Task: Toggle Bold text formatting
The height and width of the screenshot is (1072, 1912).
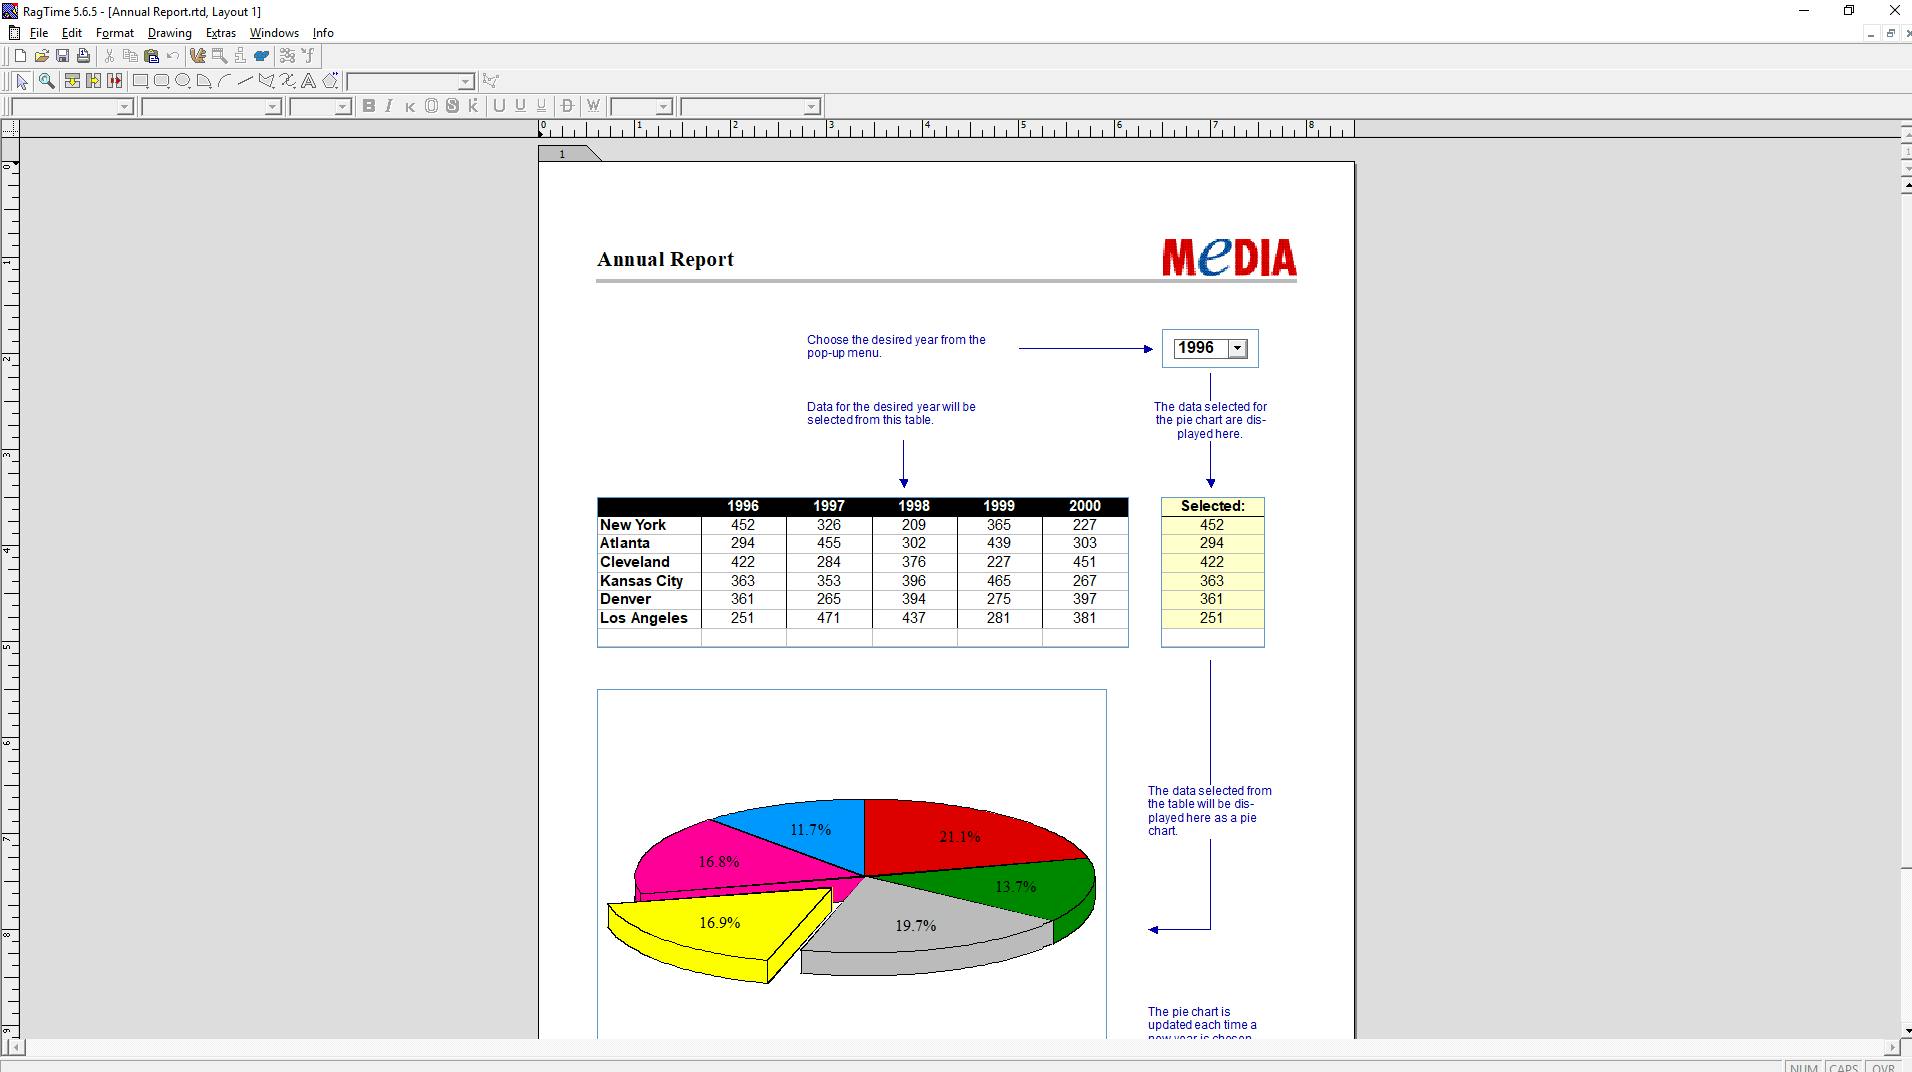Action: click(369, 106)
